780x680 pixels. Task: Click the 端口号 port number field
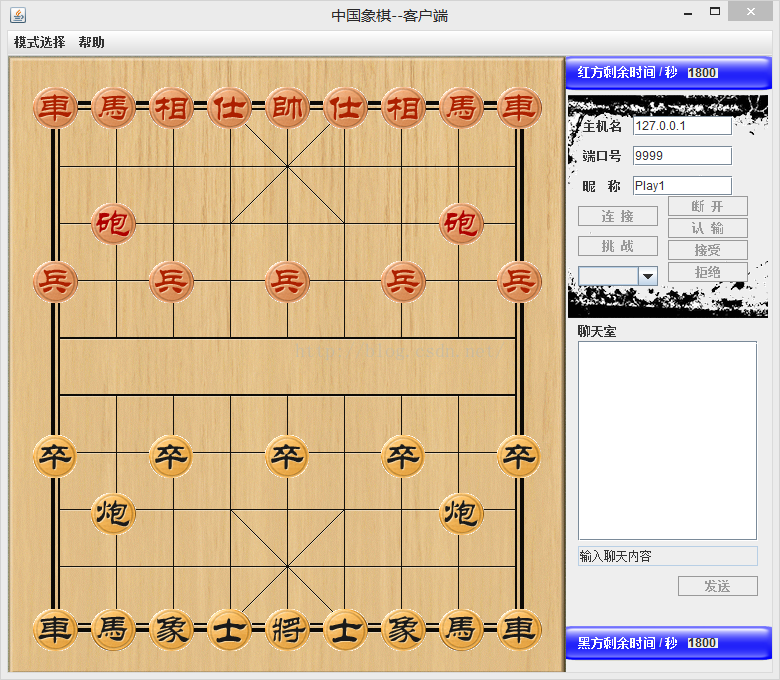pos(682,156)
